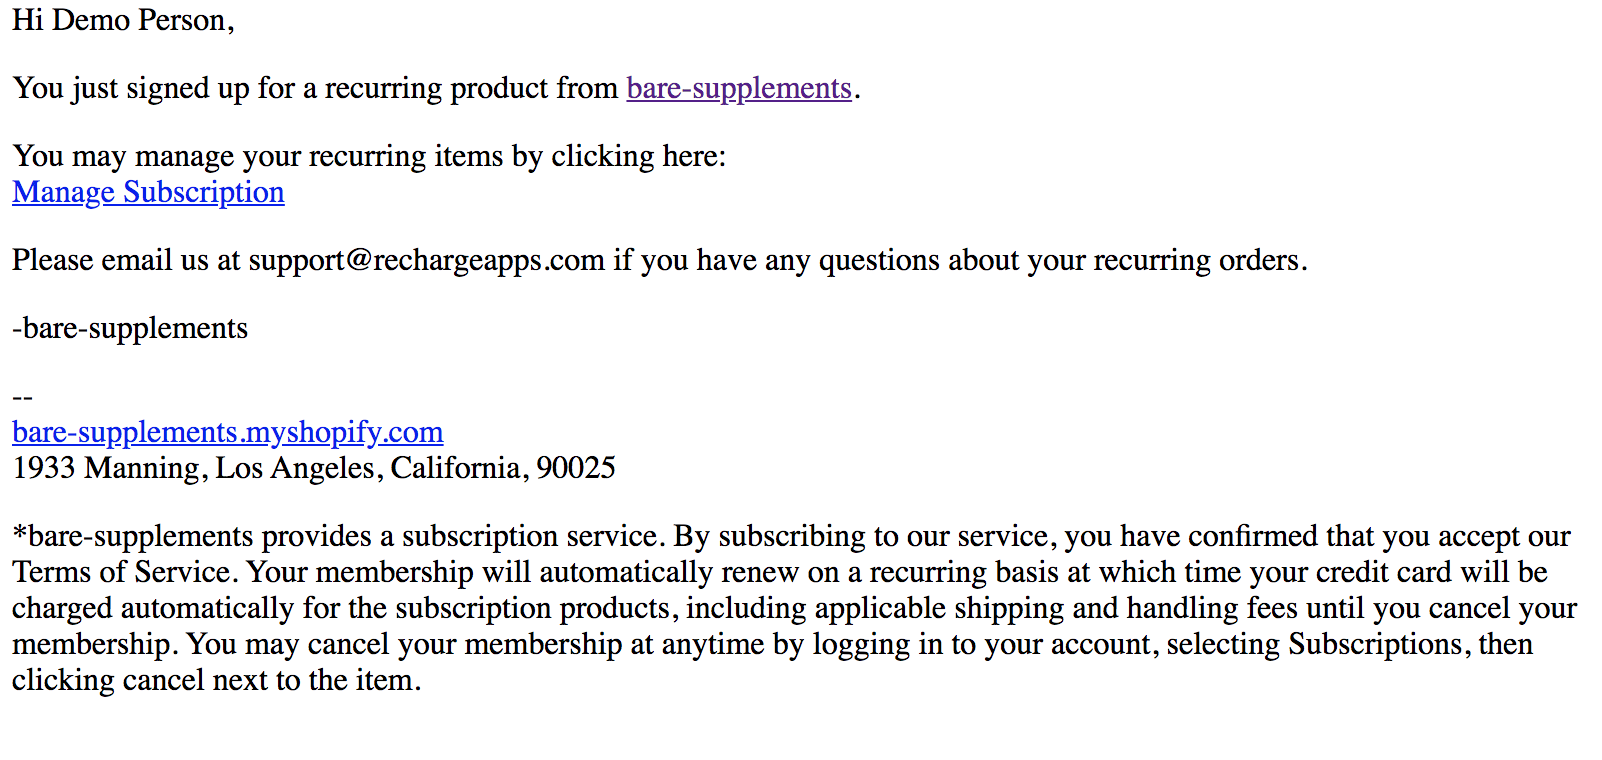
Task: Click the '1933 Manning' street address text
Action: pos(106,469)
